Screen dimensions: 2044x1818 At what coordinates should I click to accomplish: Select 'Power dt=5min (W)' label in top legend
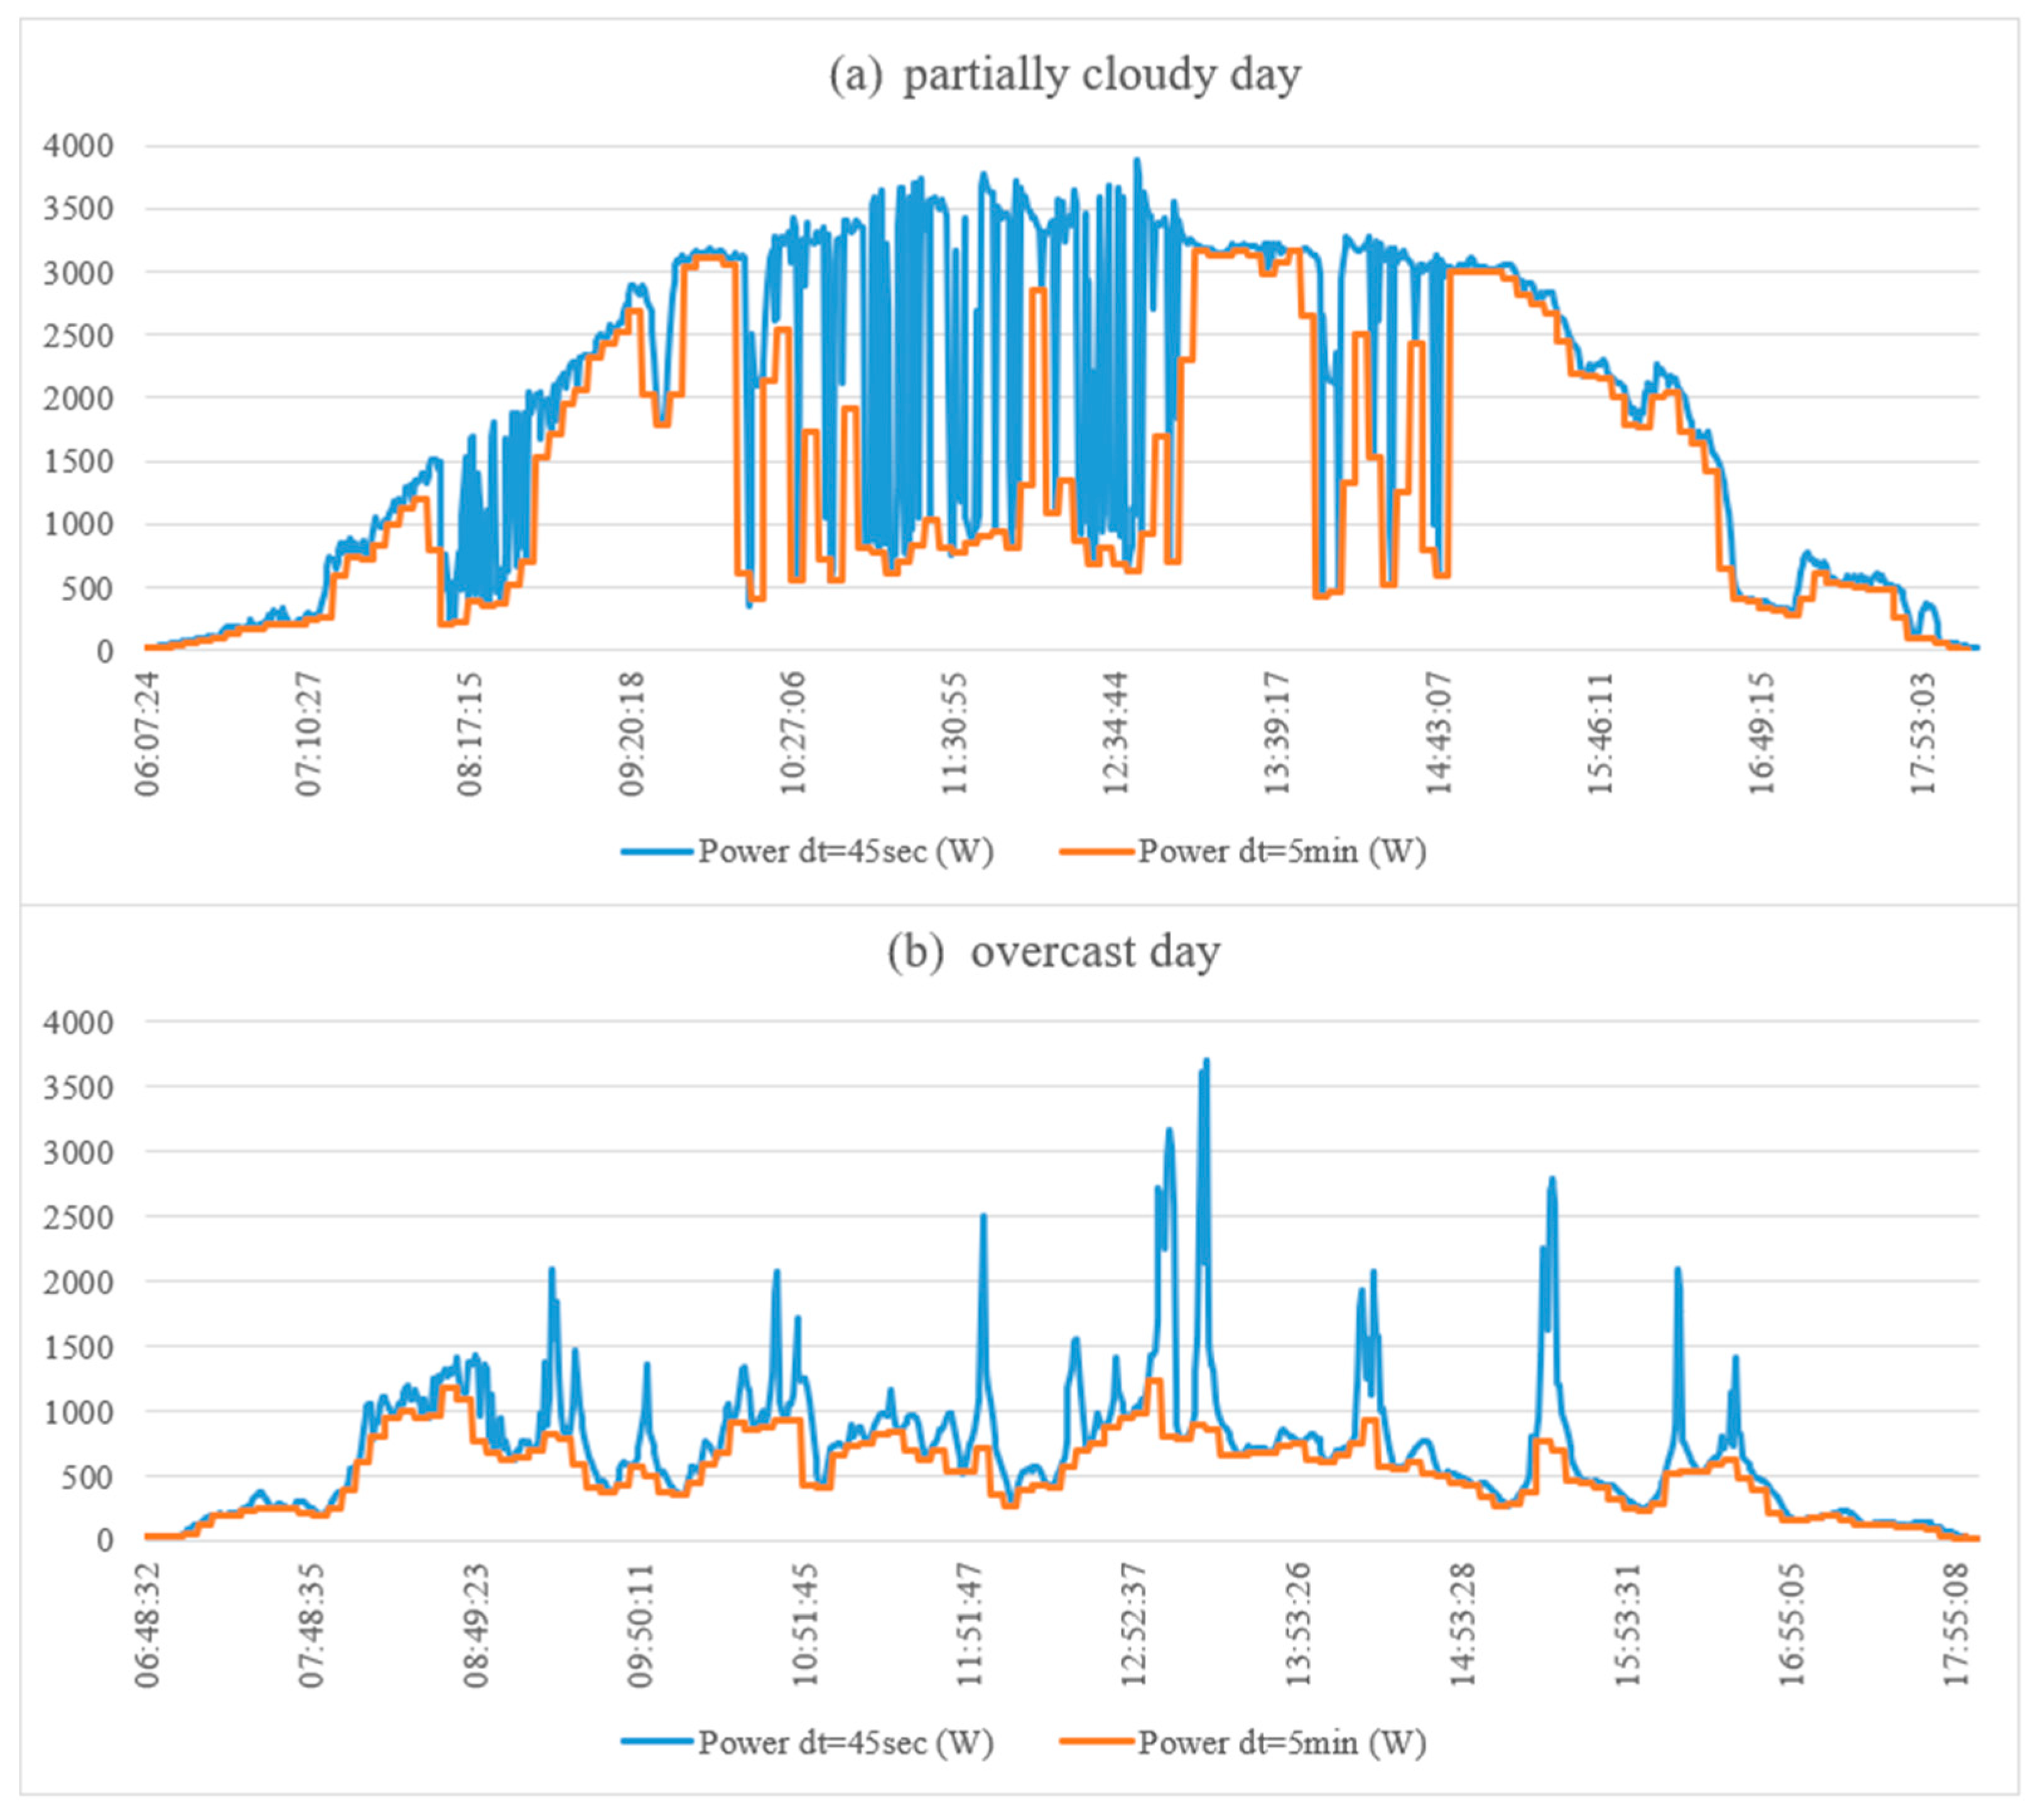pos(1282,852)
